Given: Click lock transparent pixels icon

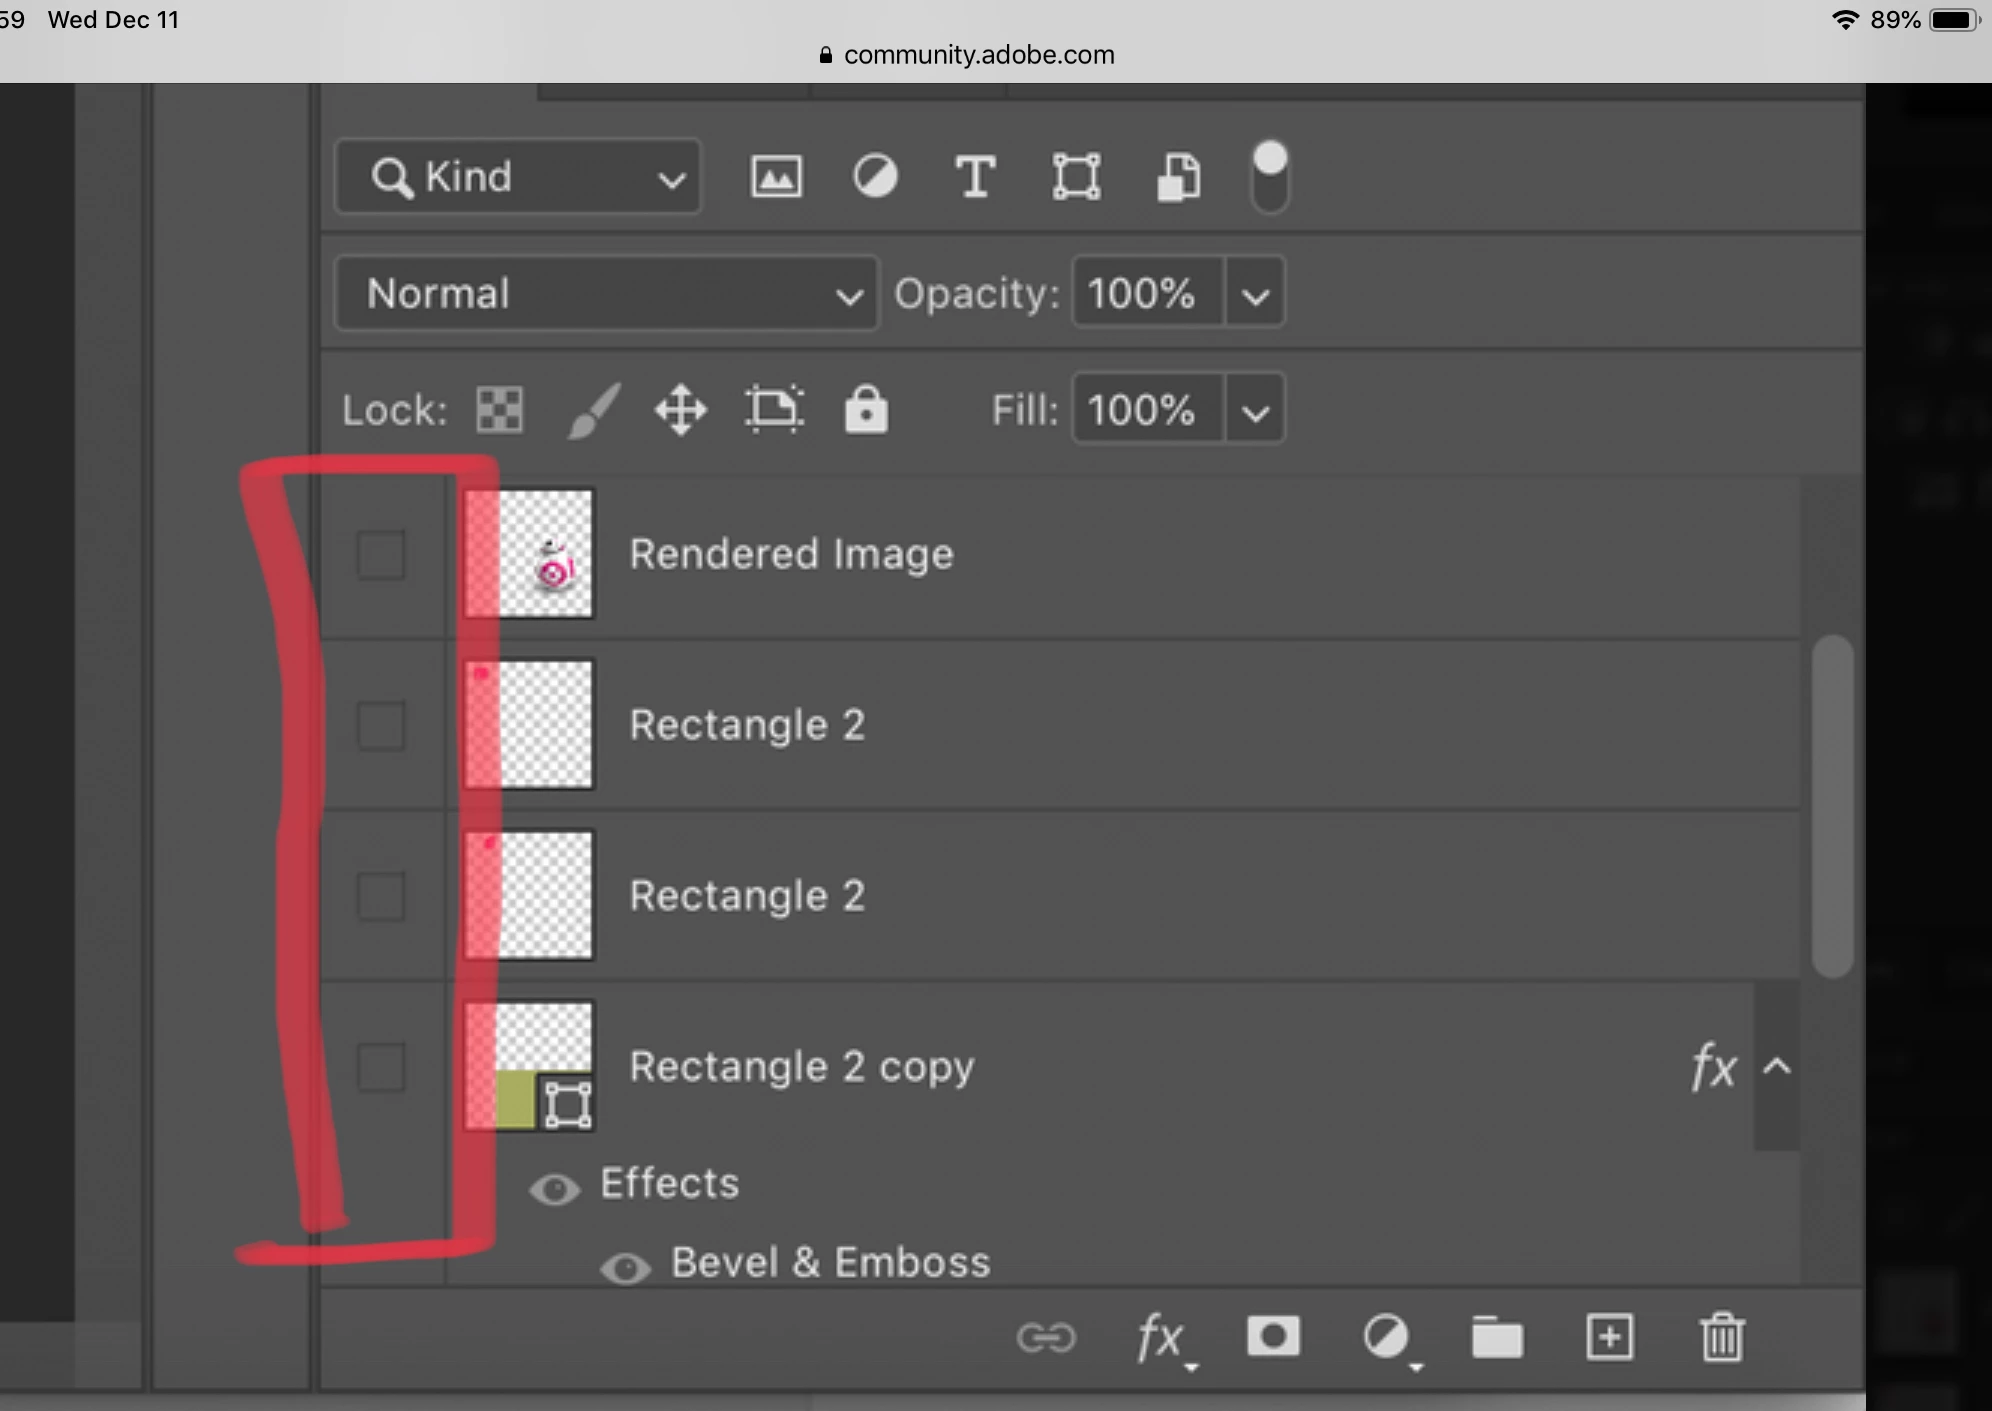Looking at the screenshot, I should tap(499, 410).
